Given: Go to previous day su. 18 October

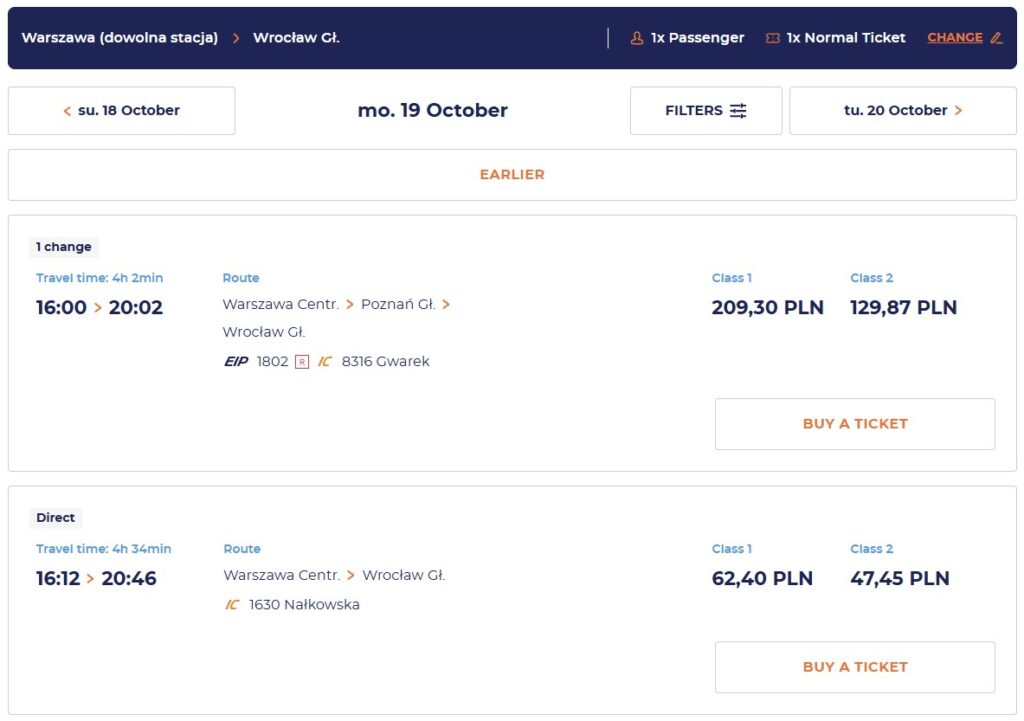Looking at the screenshot, I should pyautogui.click(x=121, y=111).
